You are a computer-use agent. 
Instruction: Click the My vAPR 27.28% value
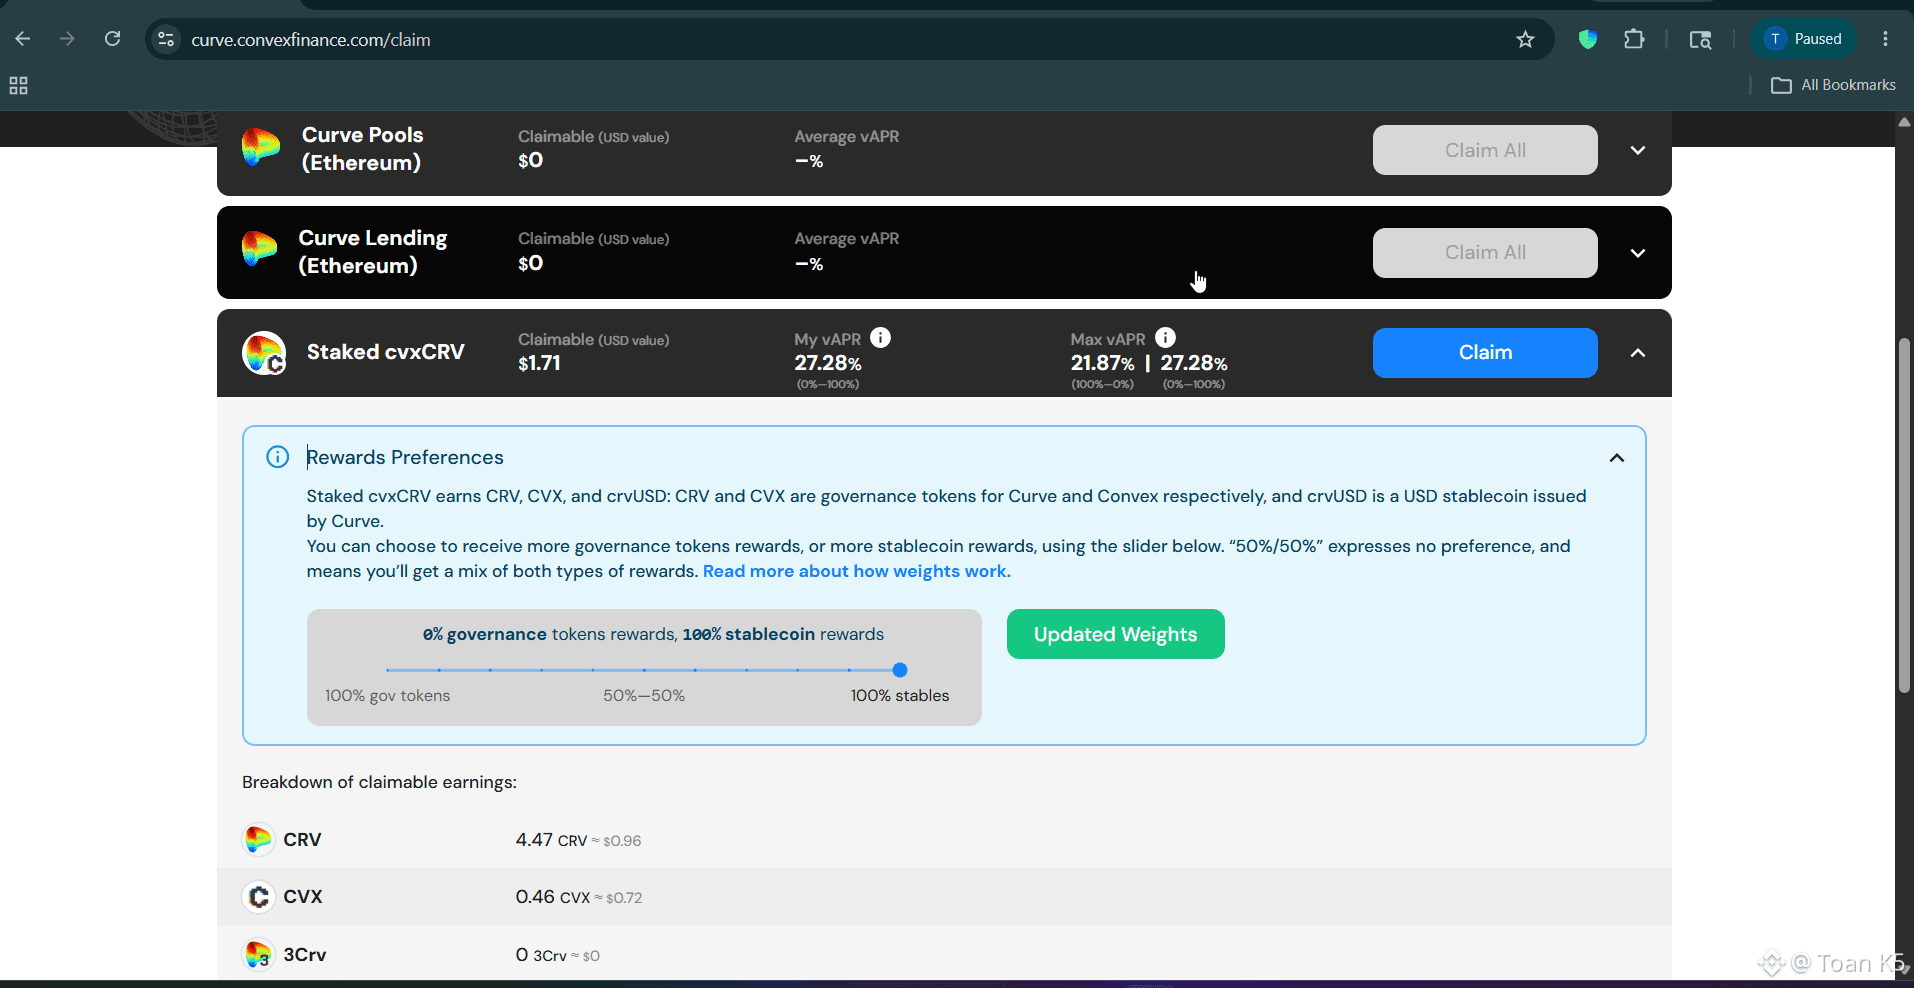pos(828,363)
